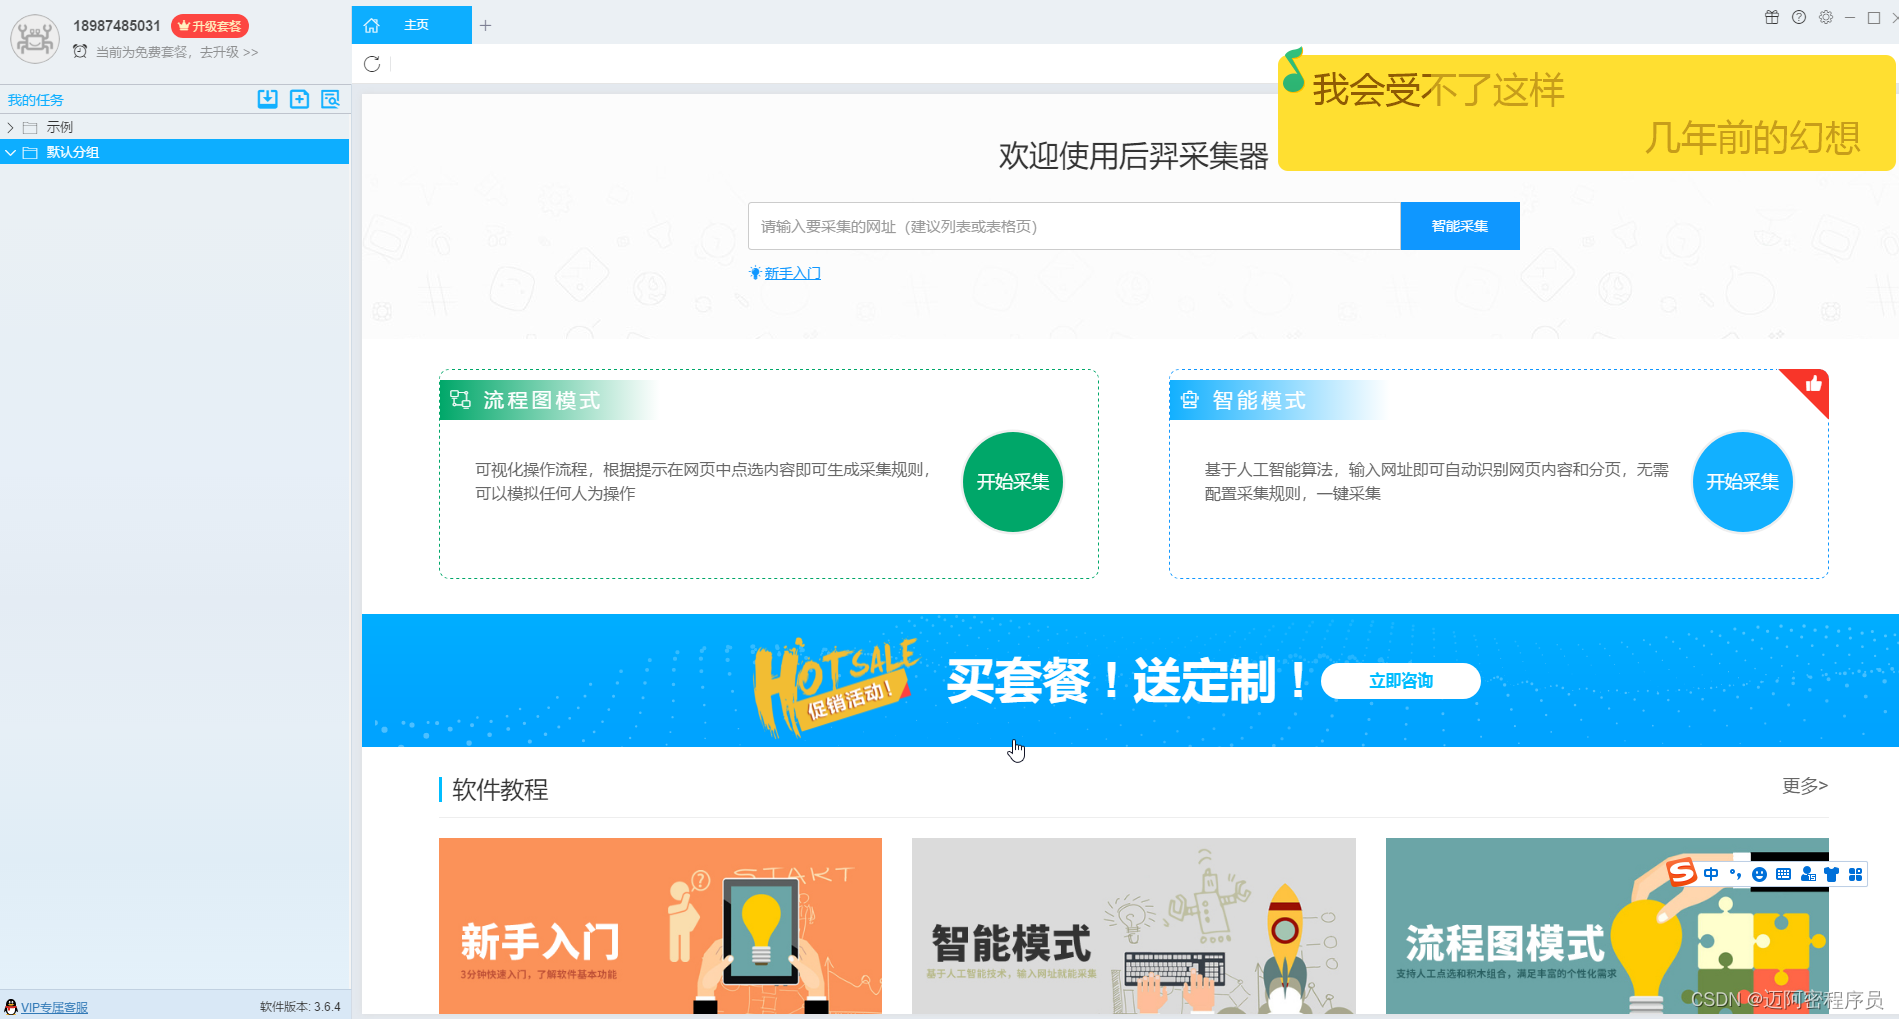Open the Sogou skin shirt icon

point(1832,874)
